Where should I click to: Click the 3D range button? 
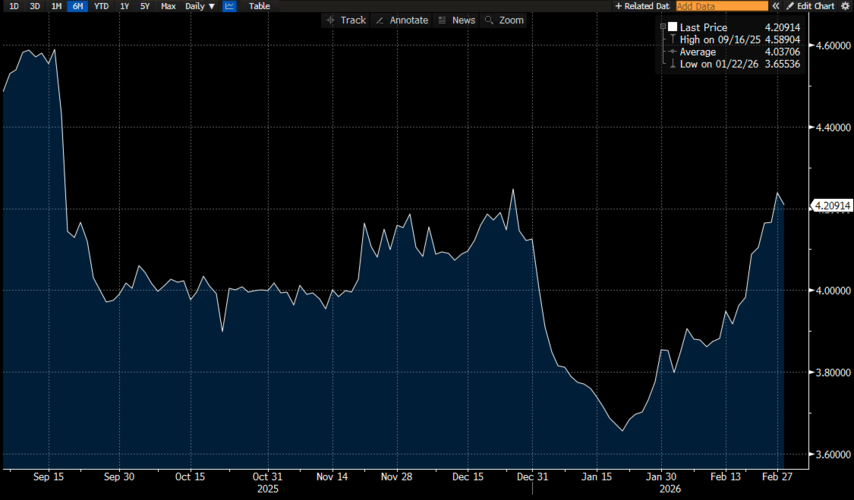click(x=35, y=6)
